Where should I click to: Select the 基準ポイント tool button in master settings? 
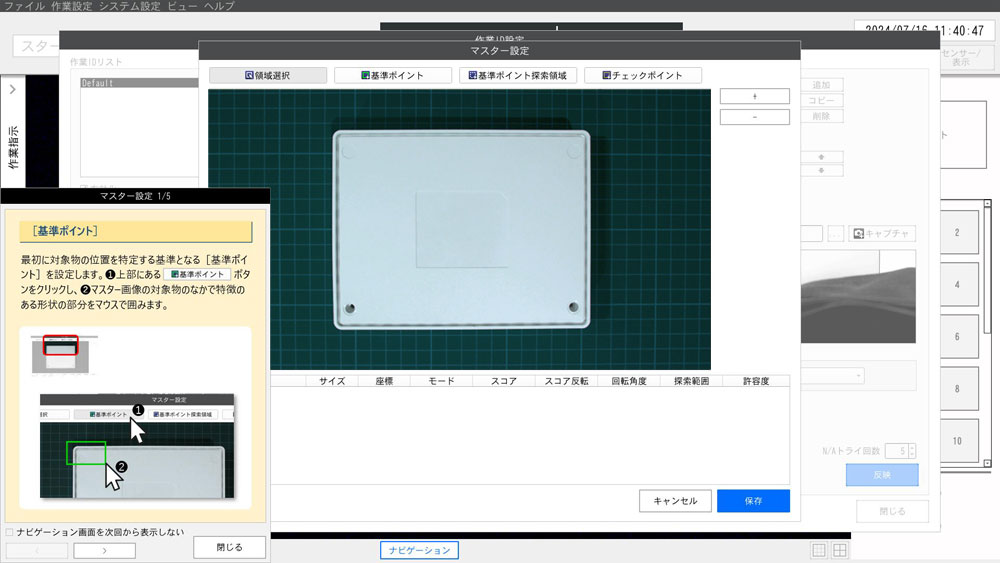393,75
